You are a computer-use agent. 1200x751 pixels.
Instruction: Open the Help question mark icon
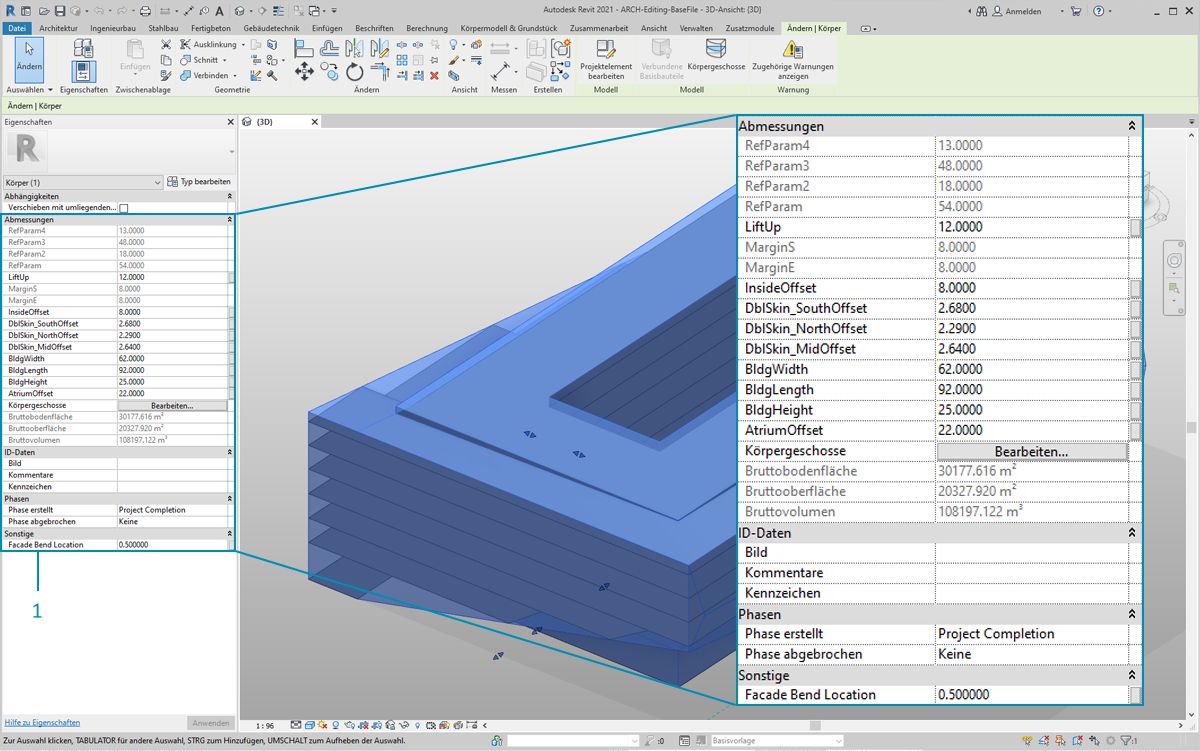(1099, 11)
